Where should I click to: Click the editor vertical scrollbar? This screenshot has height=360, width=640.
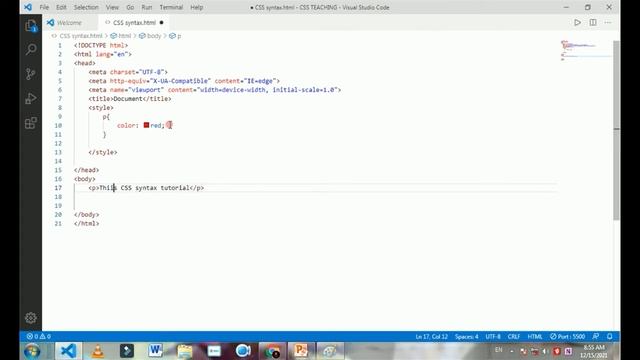click(616, 131)
